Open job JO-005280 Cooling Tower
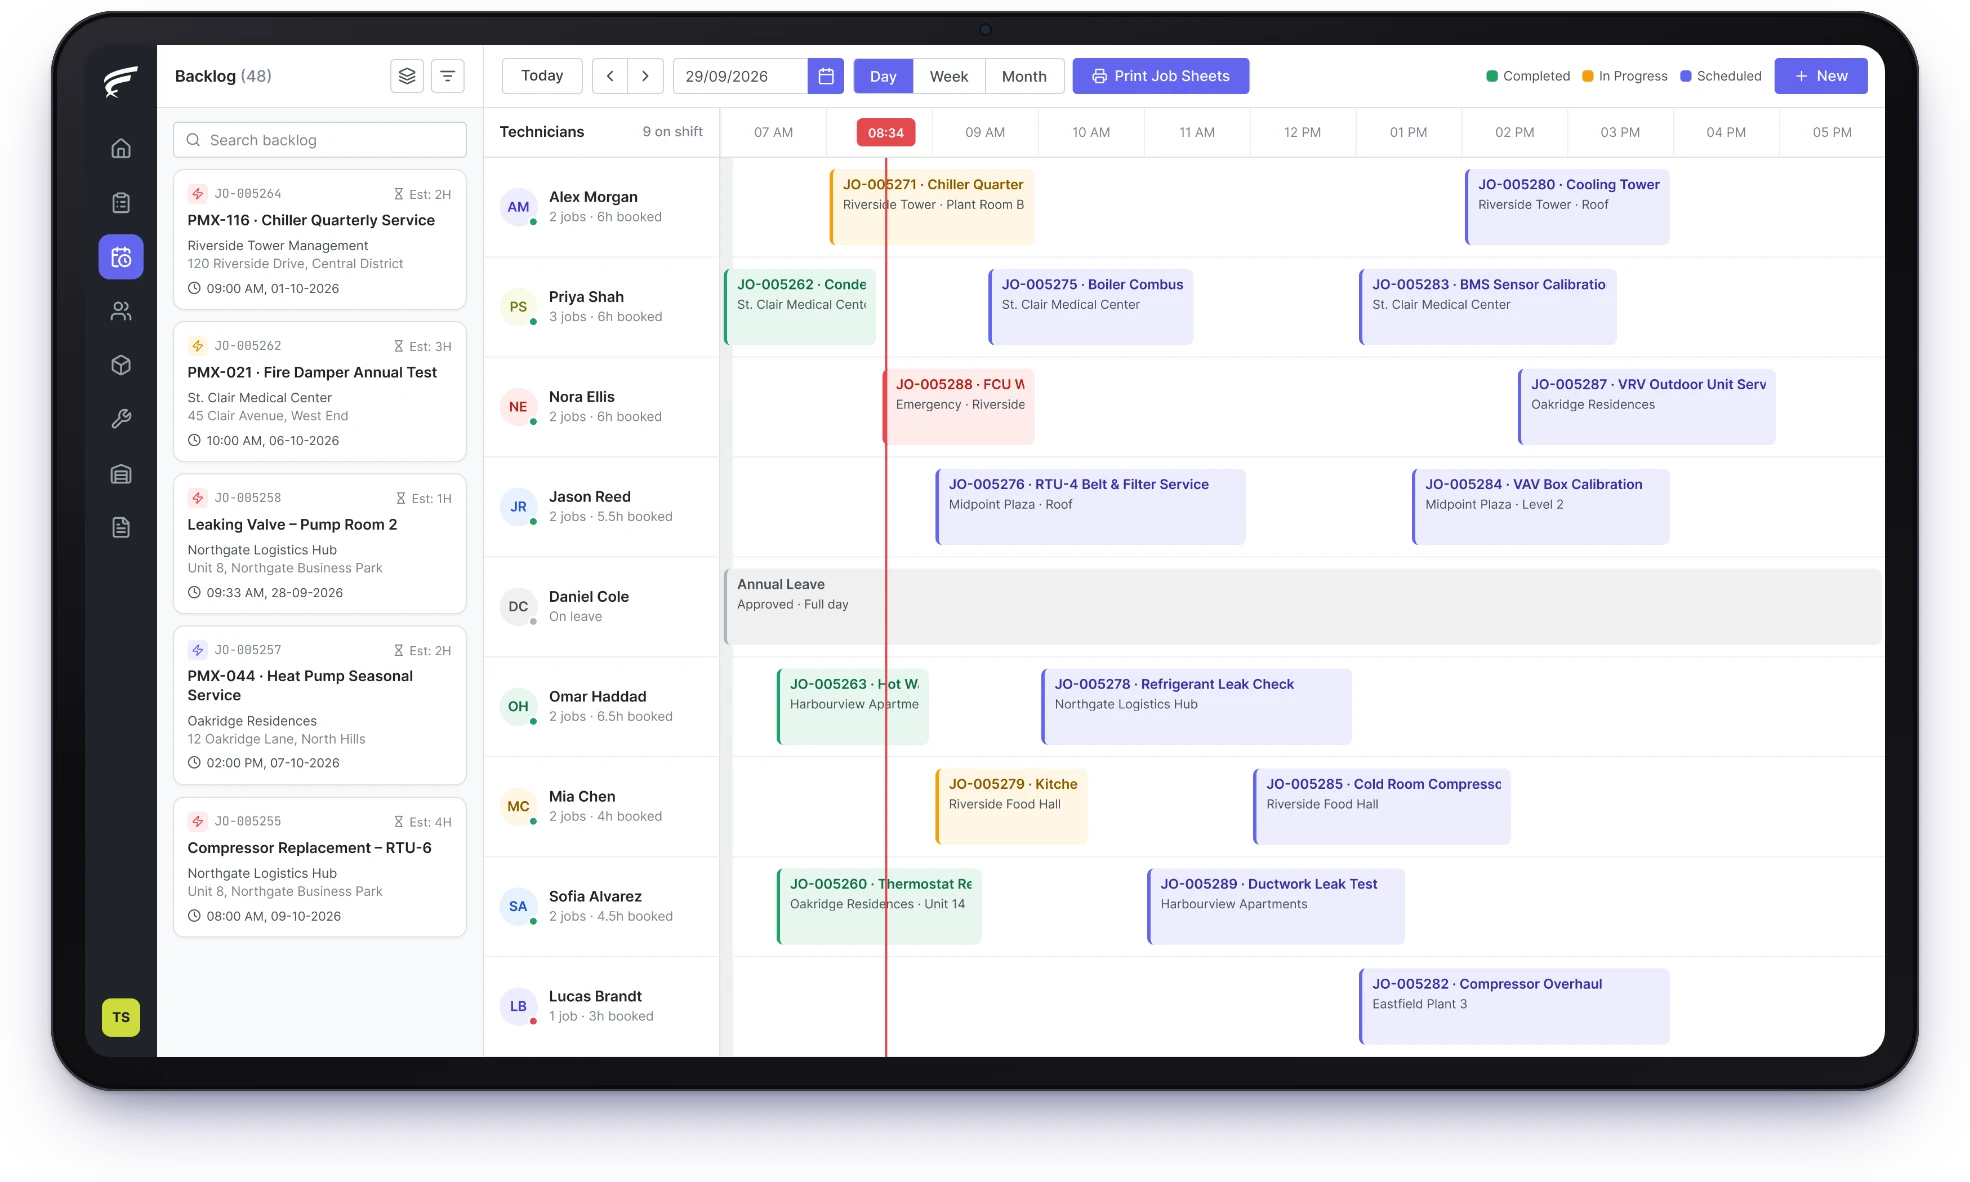This screenshot has width=1970, height=1182. 1567,207
